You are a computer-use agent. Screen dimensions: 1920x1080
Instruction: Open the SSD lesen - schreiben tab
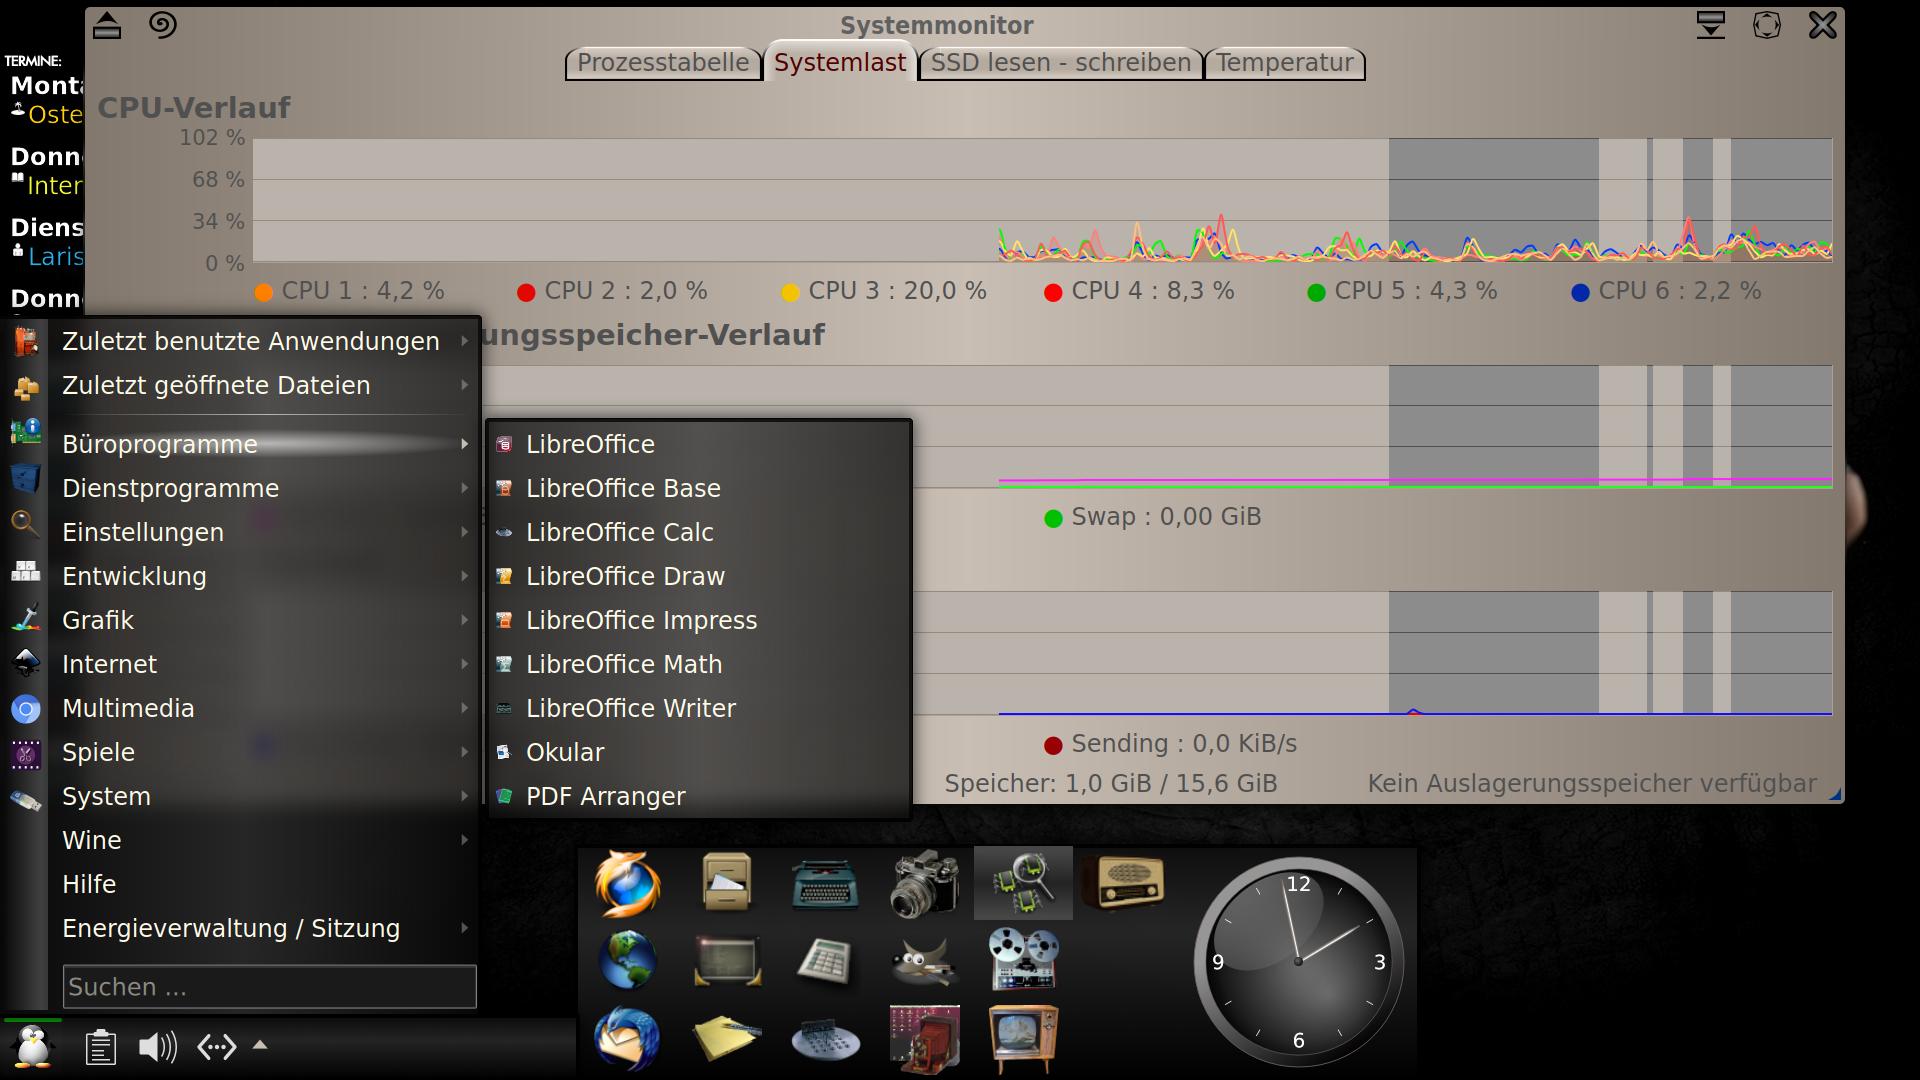click(x=1061, y=63)
